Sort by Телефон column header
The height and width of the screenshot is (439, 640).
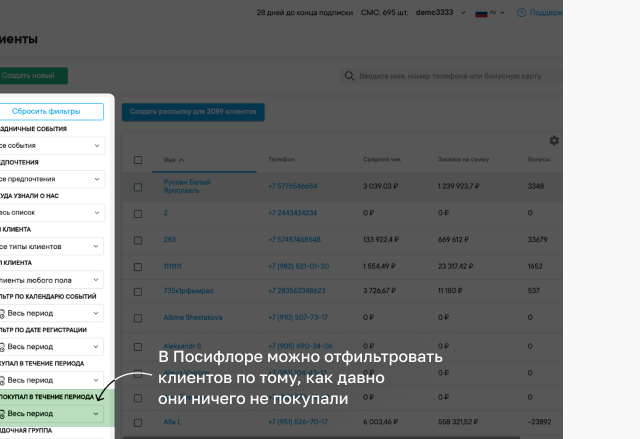(281, 159)
